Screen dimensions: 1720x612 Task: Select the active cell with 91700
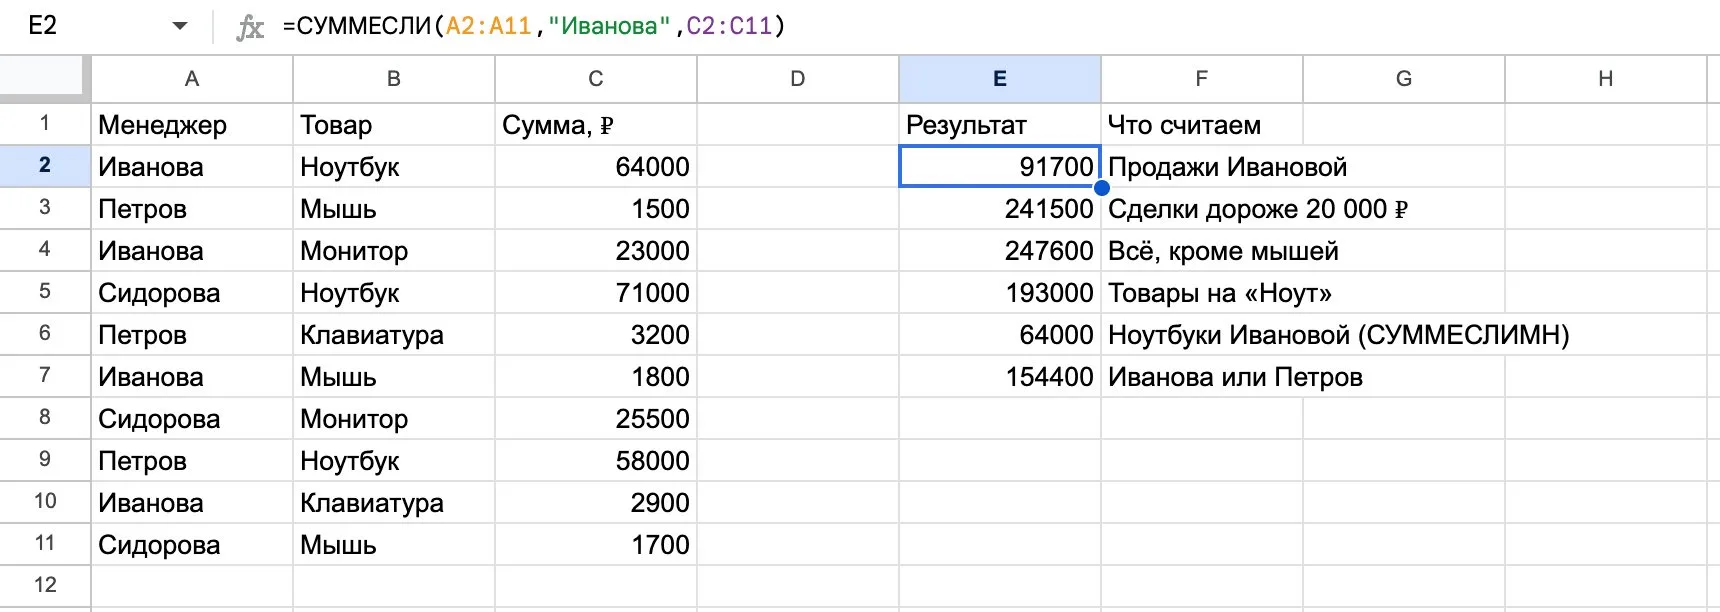(1000, 167)
